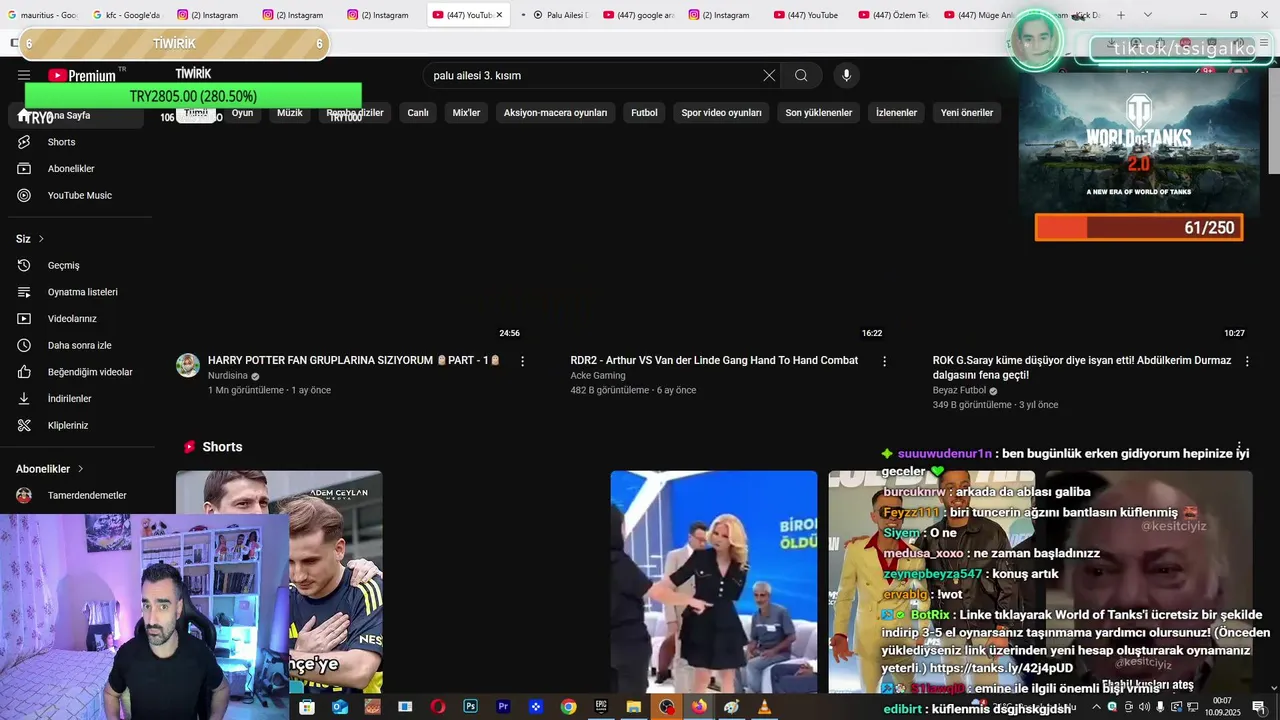
Task: Close the active YouTube browser tab
Action: click(x=499, y=15)
